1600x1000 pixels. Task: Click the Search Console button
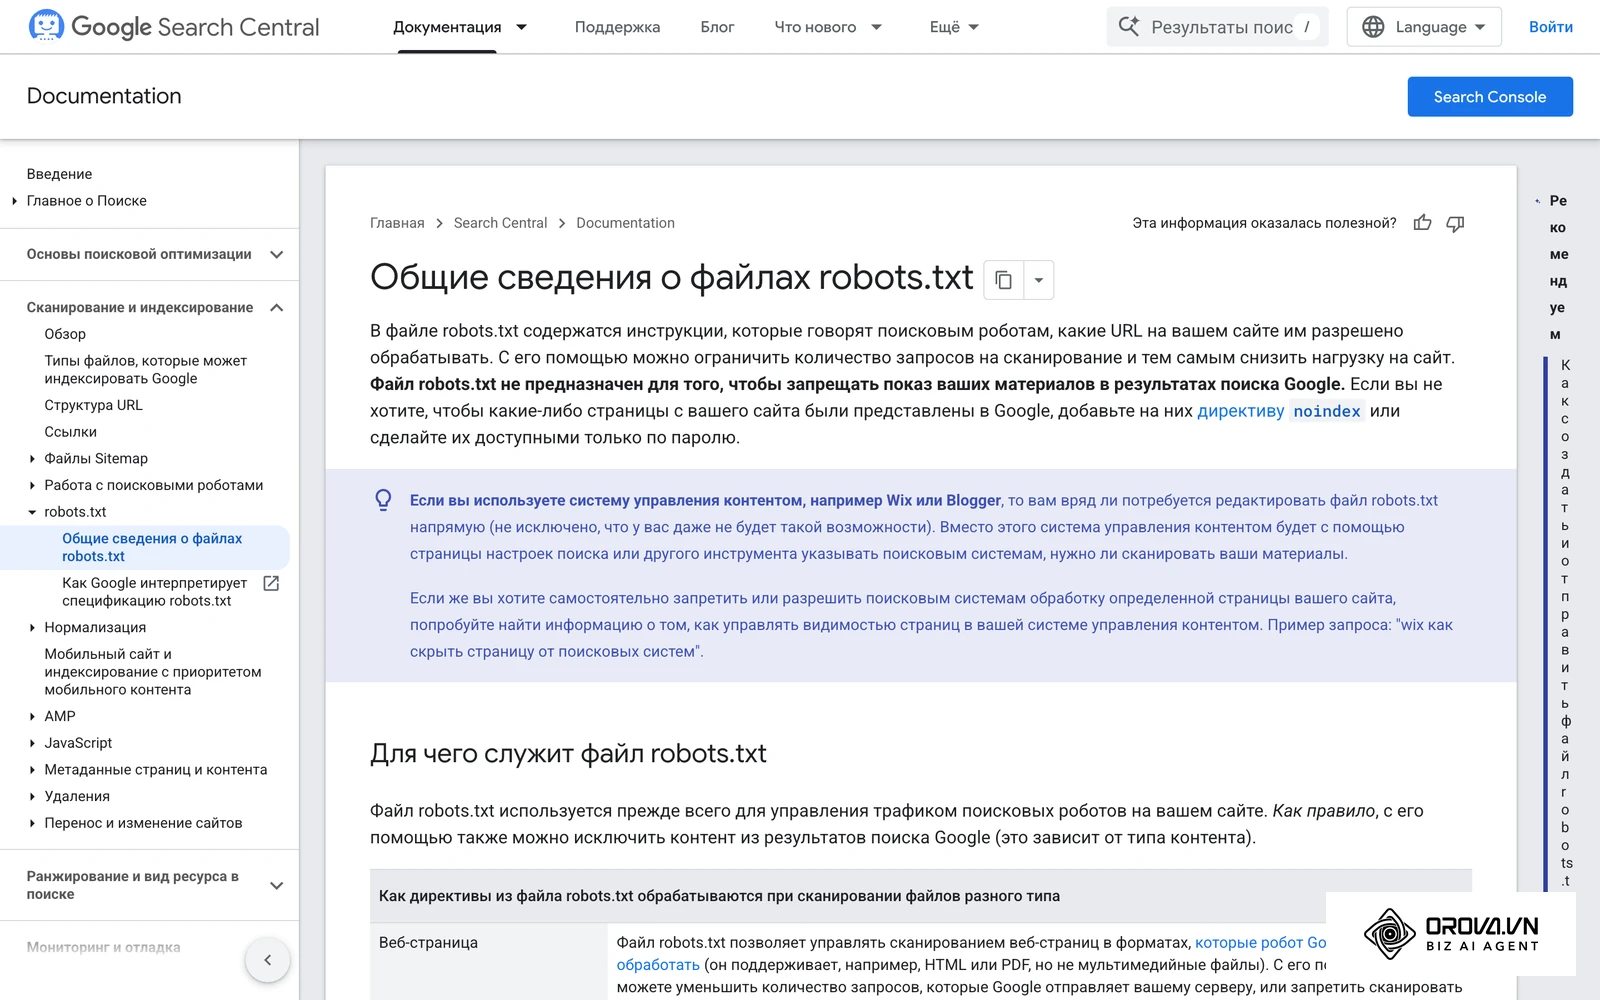(x=1490, y=97)
